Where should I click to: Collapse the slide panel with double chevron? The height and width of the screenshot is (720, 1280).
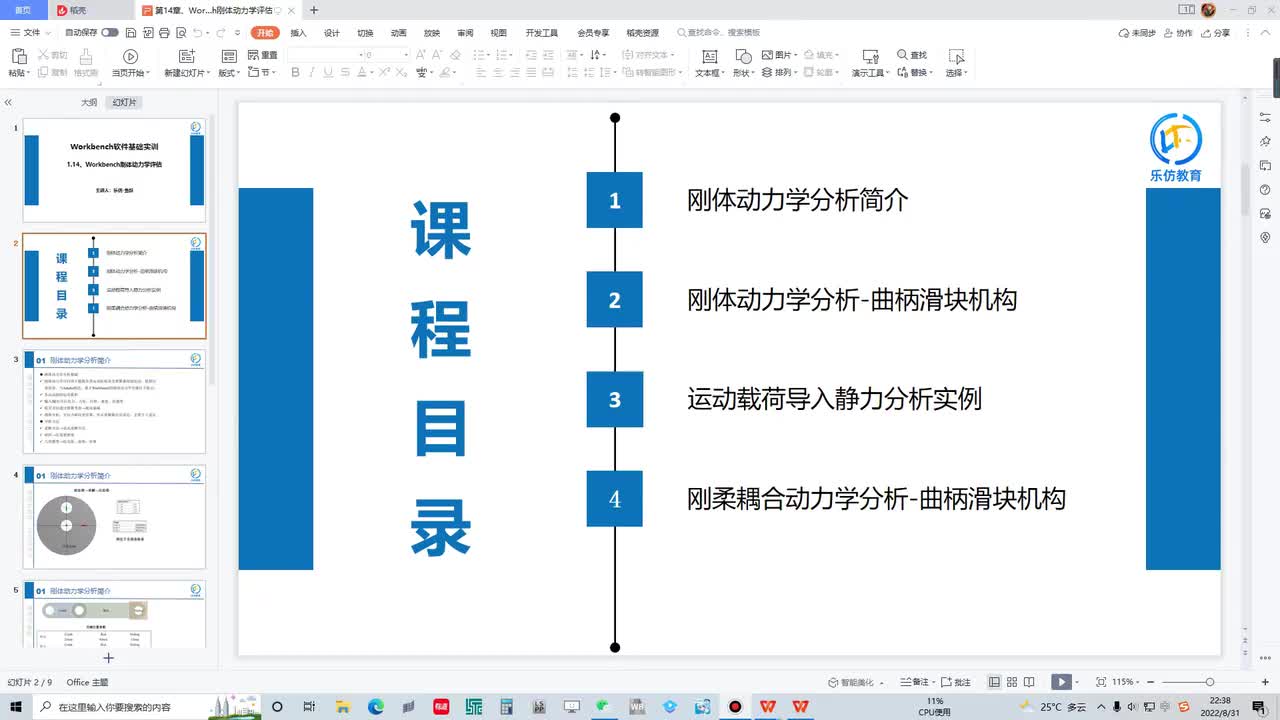[x=8, y=102]
